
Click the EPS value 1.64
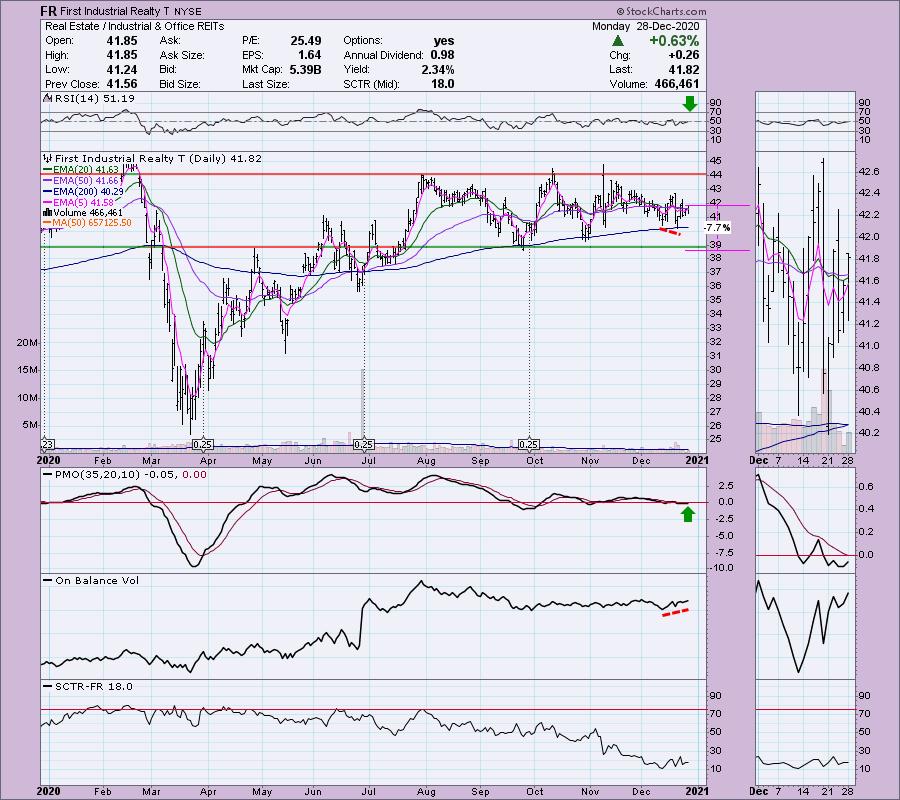(x=309, y=55)
